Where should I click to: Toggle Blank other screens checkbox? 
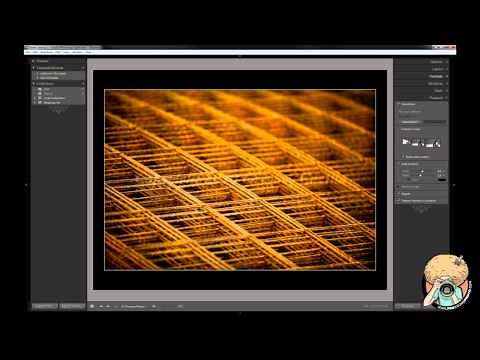pos(403,157)
